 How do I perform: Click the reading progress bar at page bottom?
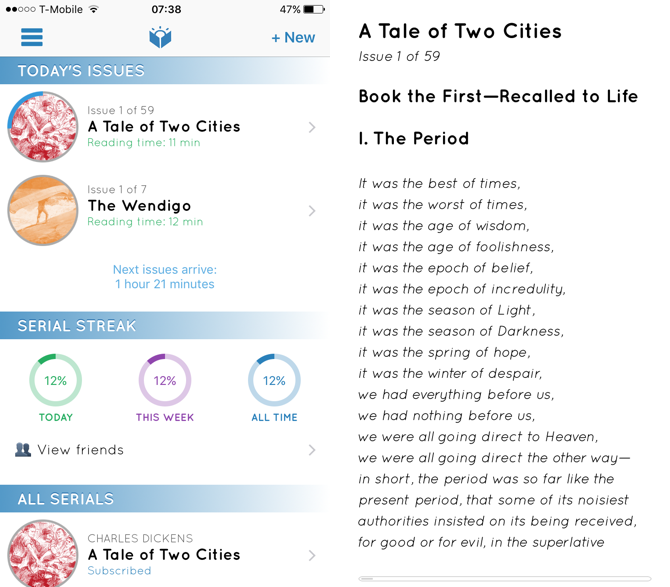tap(504, 578)
